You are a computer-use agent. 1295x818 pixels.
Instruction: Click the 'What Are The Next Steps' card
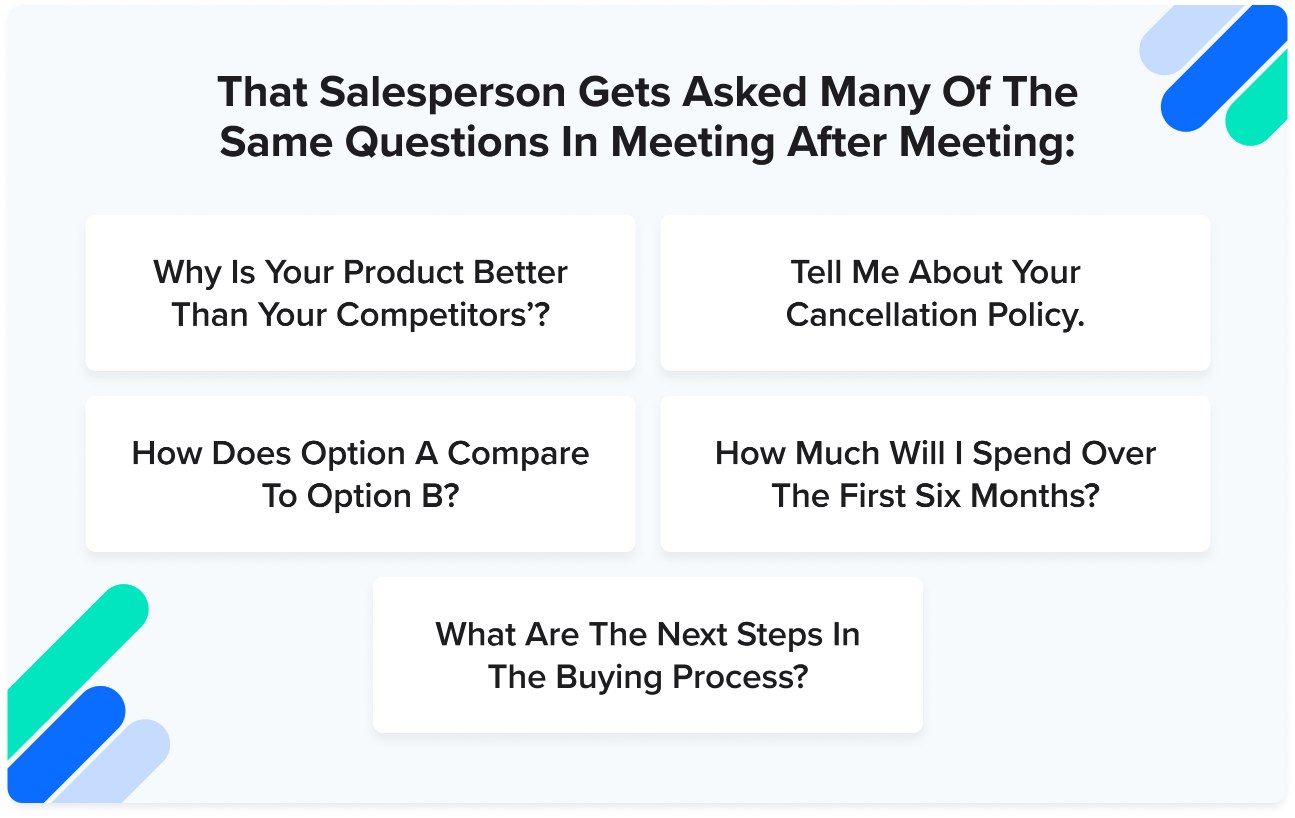[x=647, y=655]
